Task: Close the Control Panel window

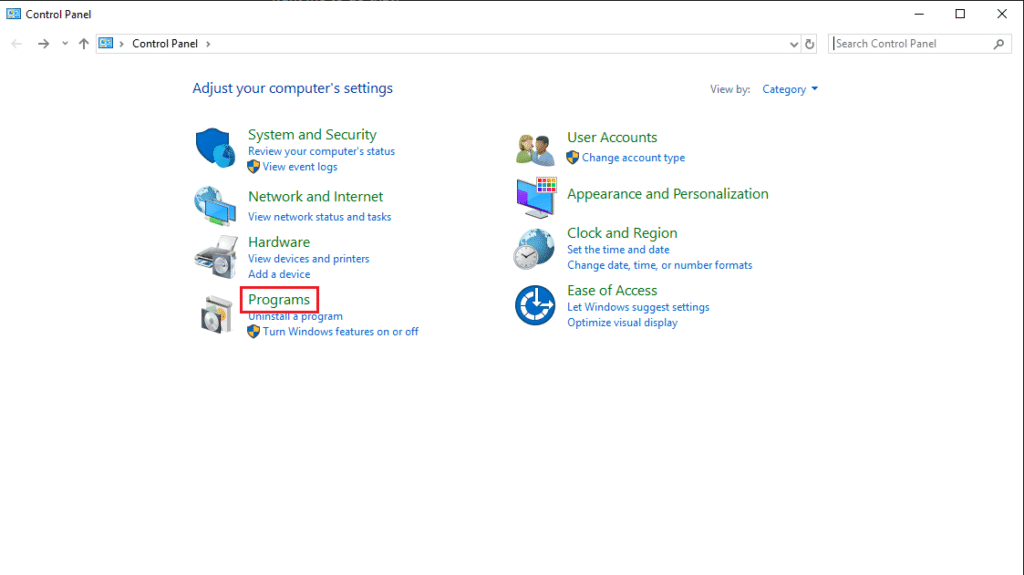Action: pyautogui.click(x=1002, y=14)
